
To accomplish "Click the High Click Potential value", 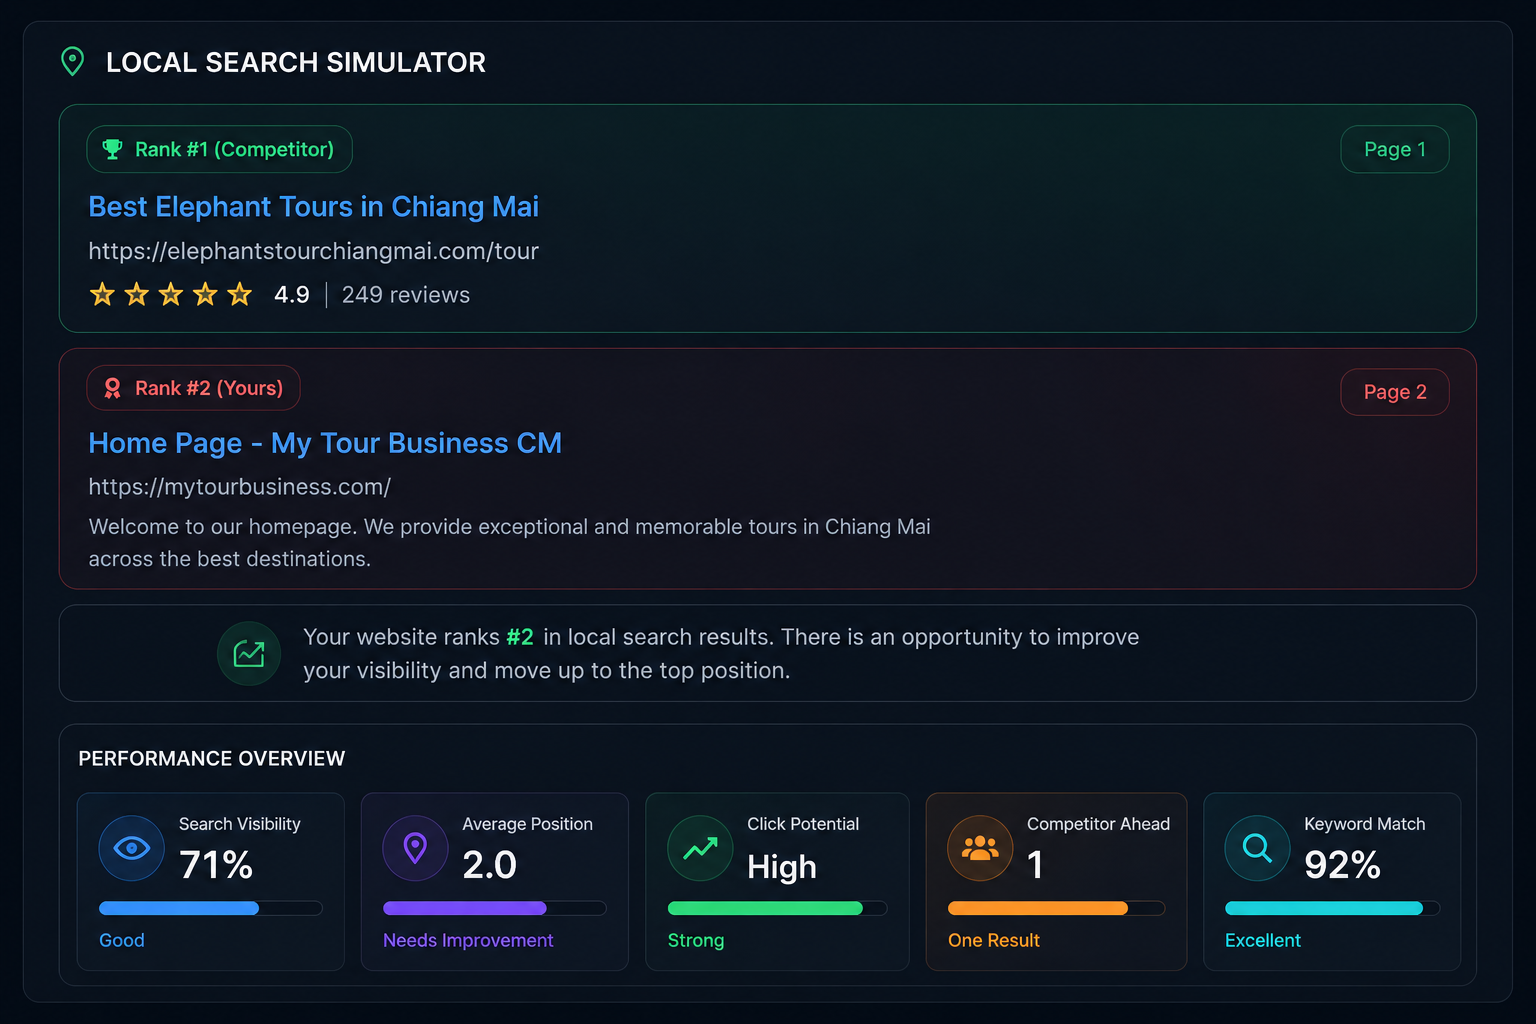I will coord(782,867).
